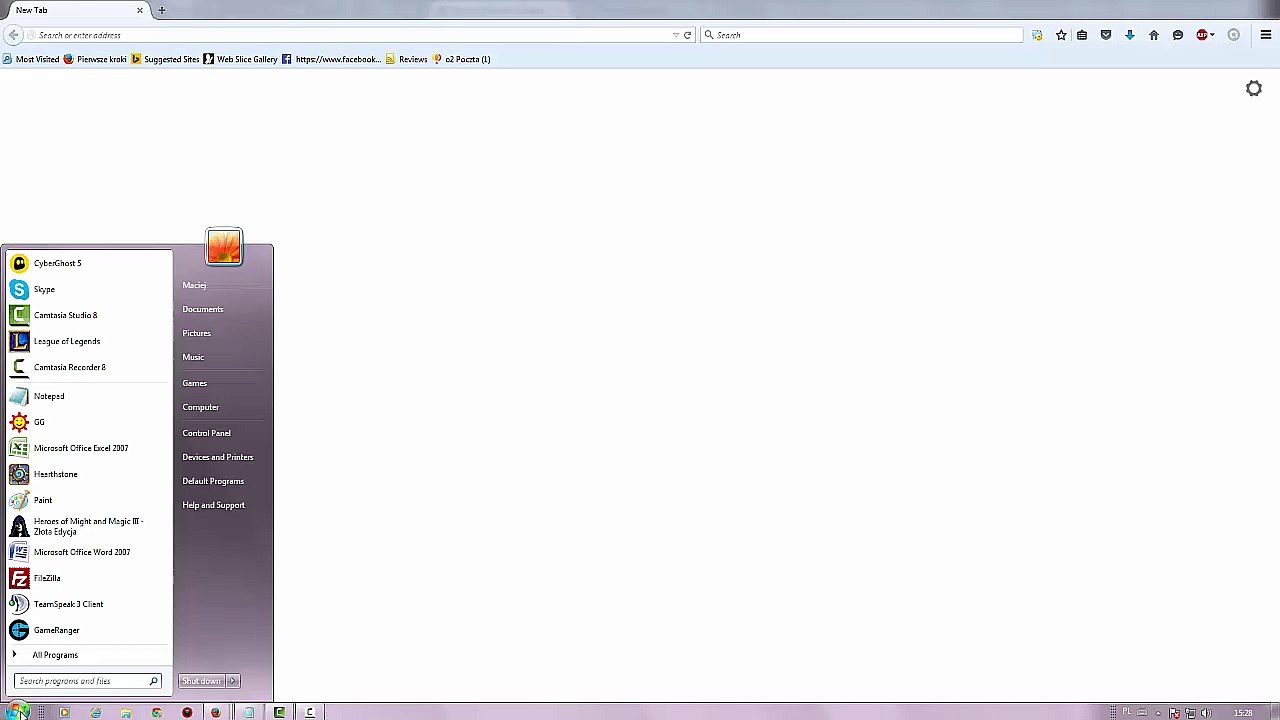Open Microsoft Office Word 2007
This screenshot has height=720, width=1280.
click(88, 552)
